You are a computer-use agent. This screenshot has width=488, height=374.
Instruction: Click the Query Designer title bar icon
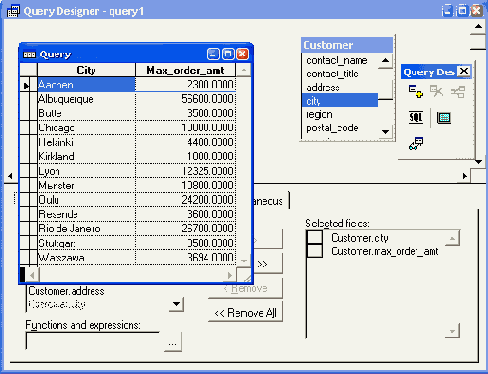coord(13,11)
